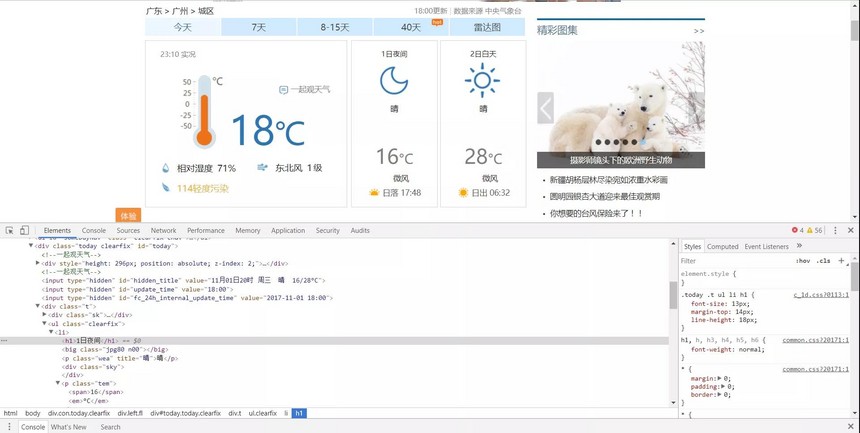Add new style rule with plus icon
Image resolution: width=860 pixels, height=433 pixels.
point(841,260)
